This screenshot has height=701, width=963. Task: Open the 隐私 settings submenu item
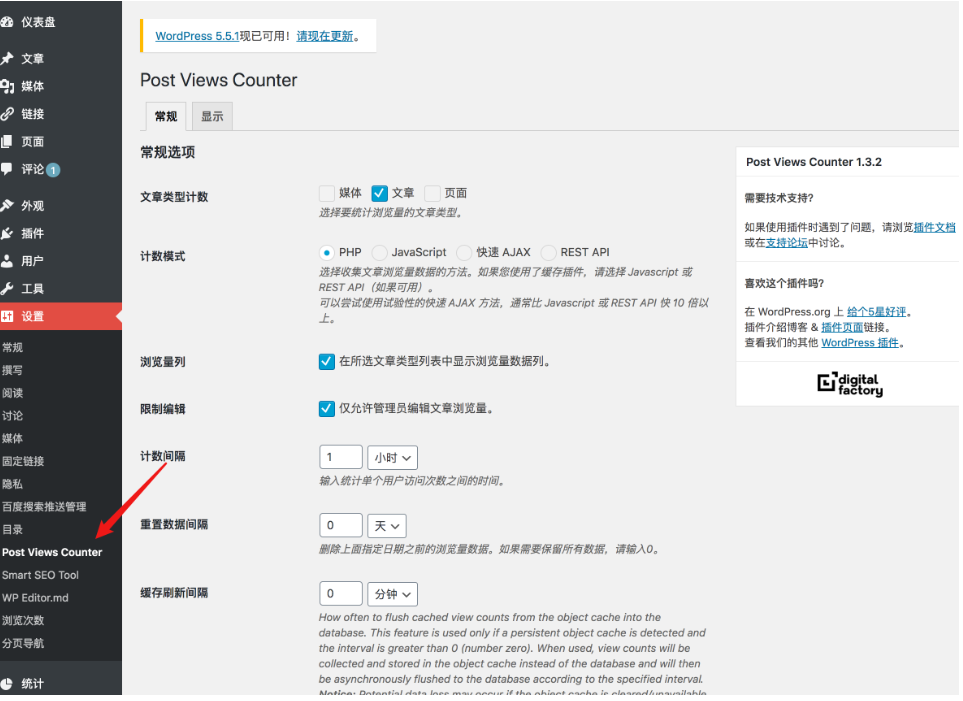click(x=12, y=484)
